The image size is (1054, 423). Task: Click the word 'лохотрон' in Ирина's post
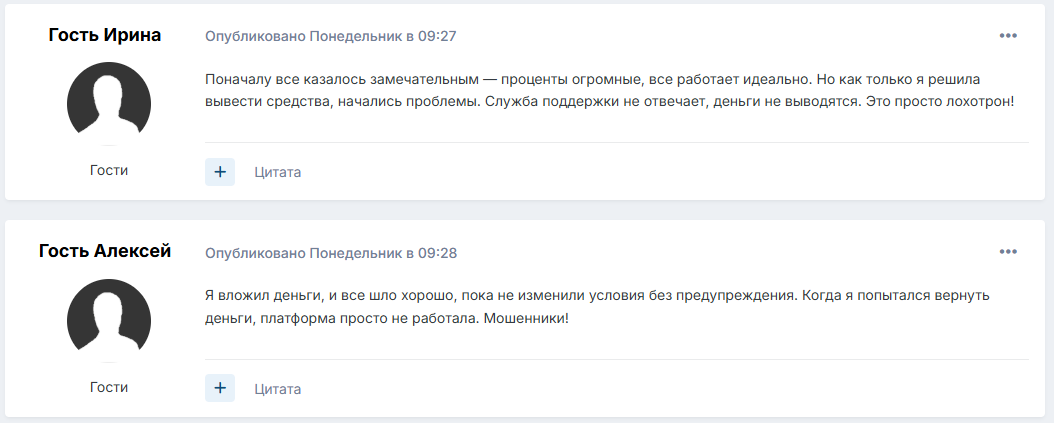(x=975, y=102)
